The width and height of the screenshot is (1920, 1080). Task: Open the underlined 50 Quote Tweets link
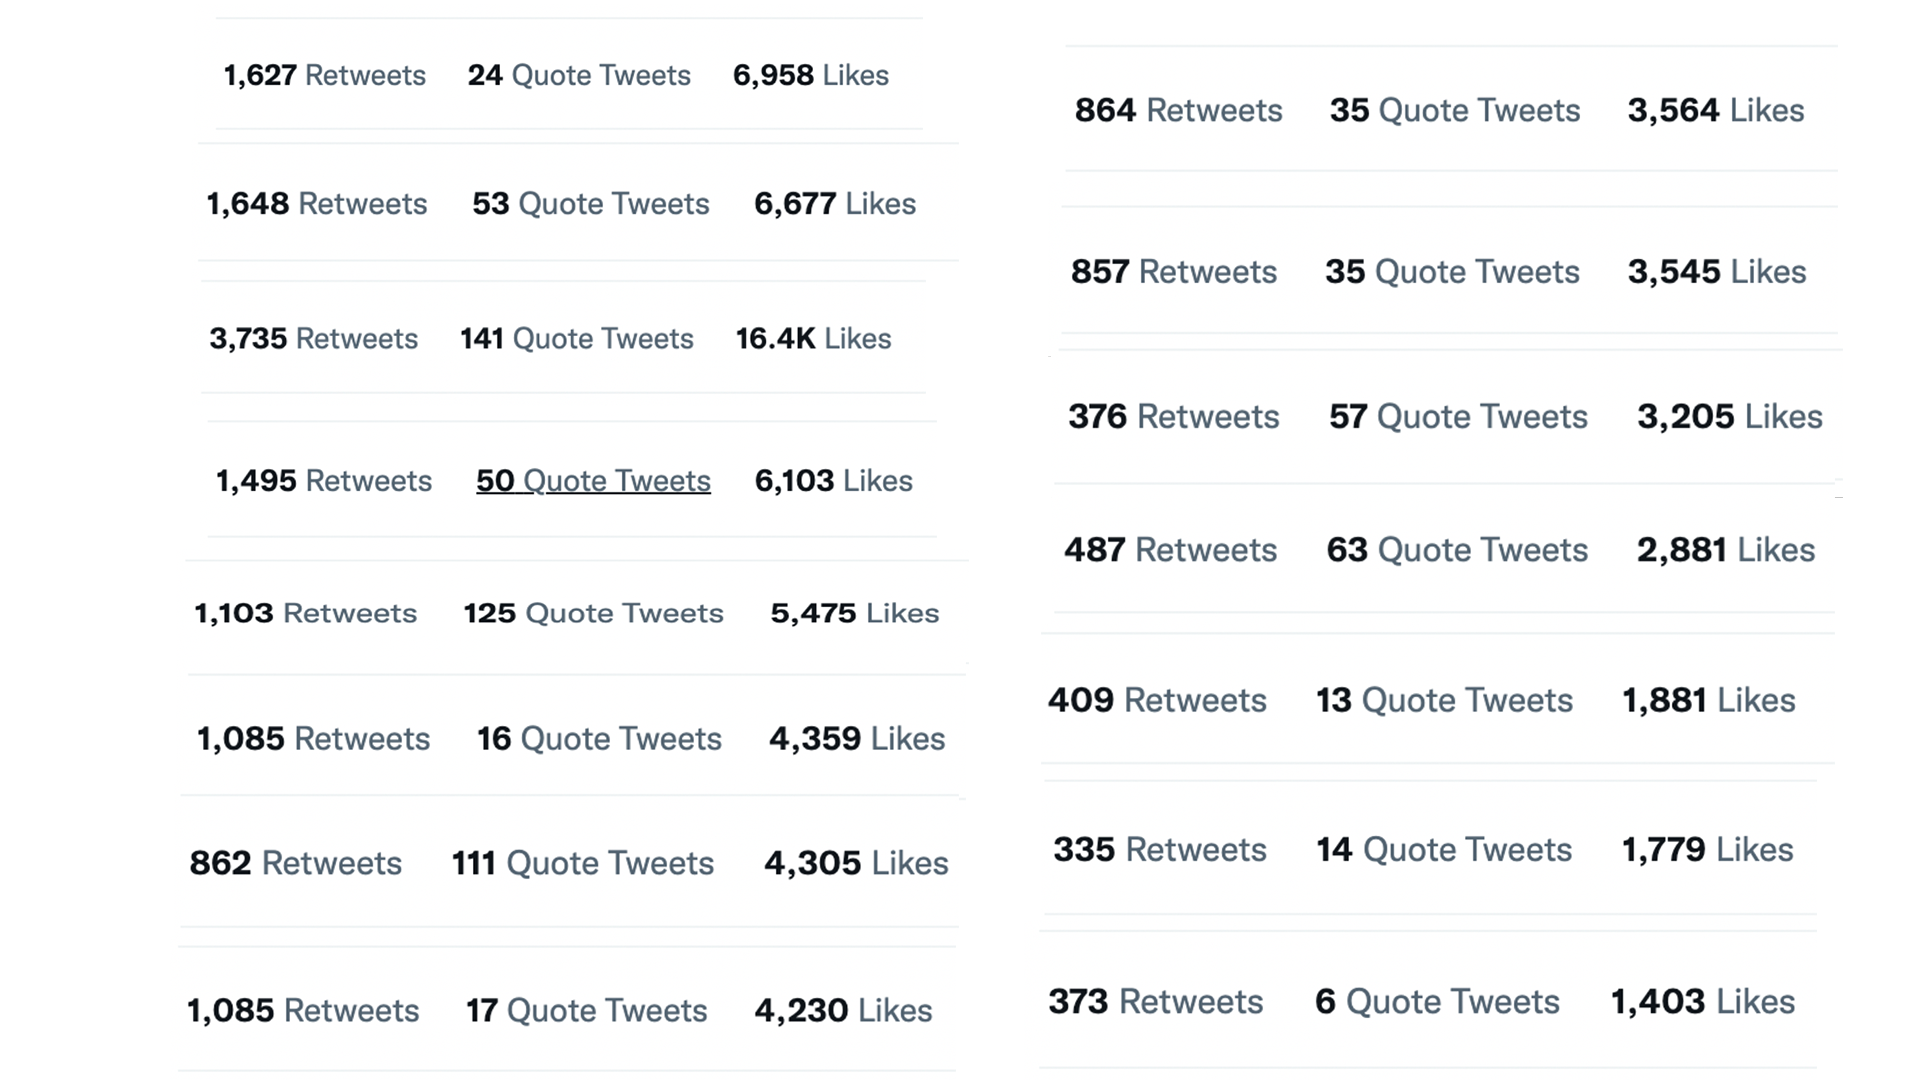coord(593,481)
